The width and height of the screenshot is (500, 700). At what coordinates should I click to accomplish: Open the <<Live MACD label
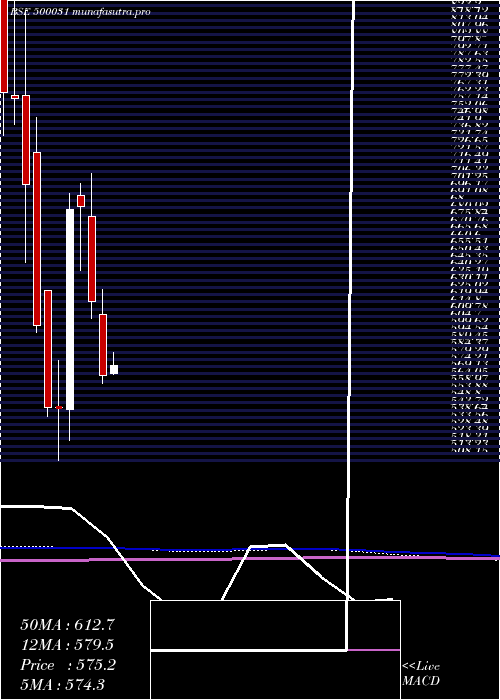(421, 673)
